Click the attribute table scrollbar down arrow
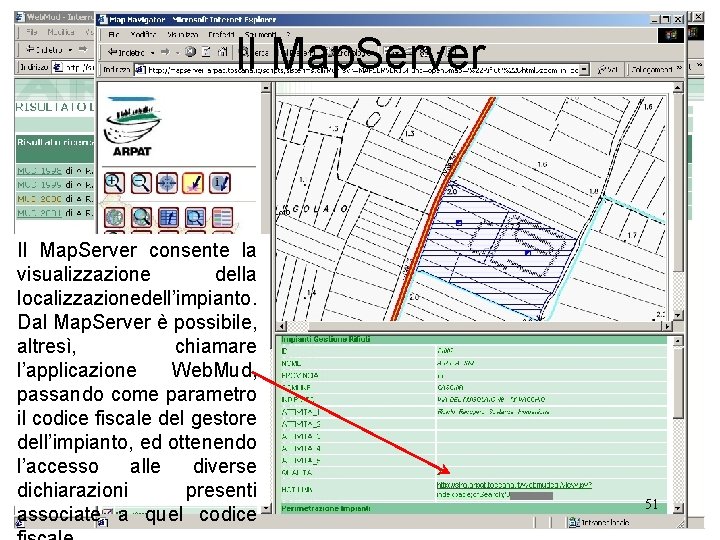The image size is (720, 540). pos(678,508)
